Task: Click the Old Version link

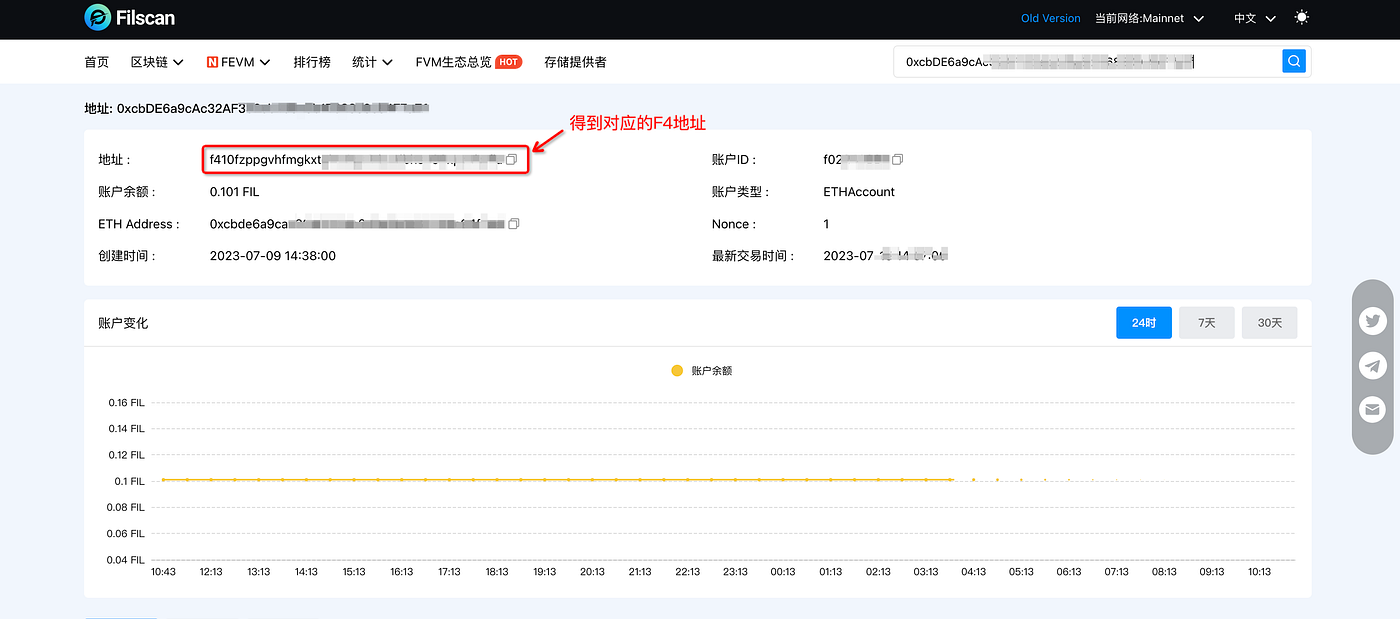Action: (x=1050, y=18)
